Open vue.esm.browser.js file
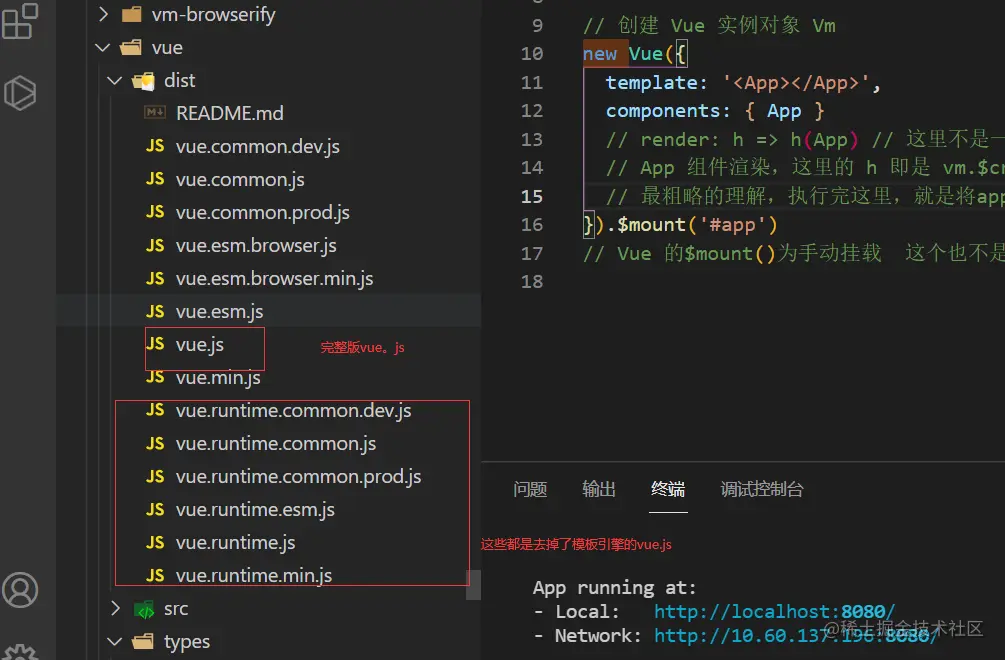This screenshot has width=1005, height=660. click(x=256, y=245)
